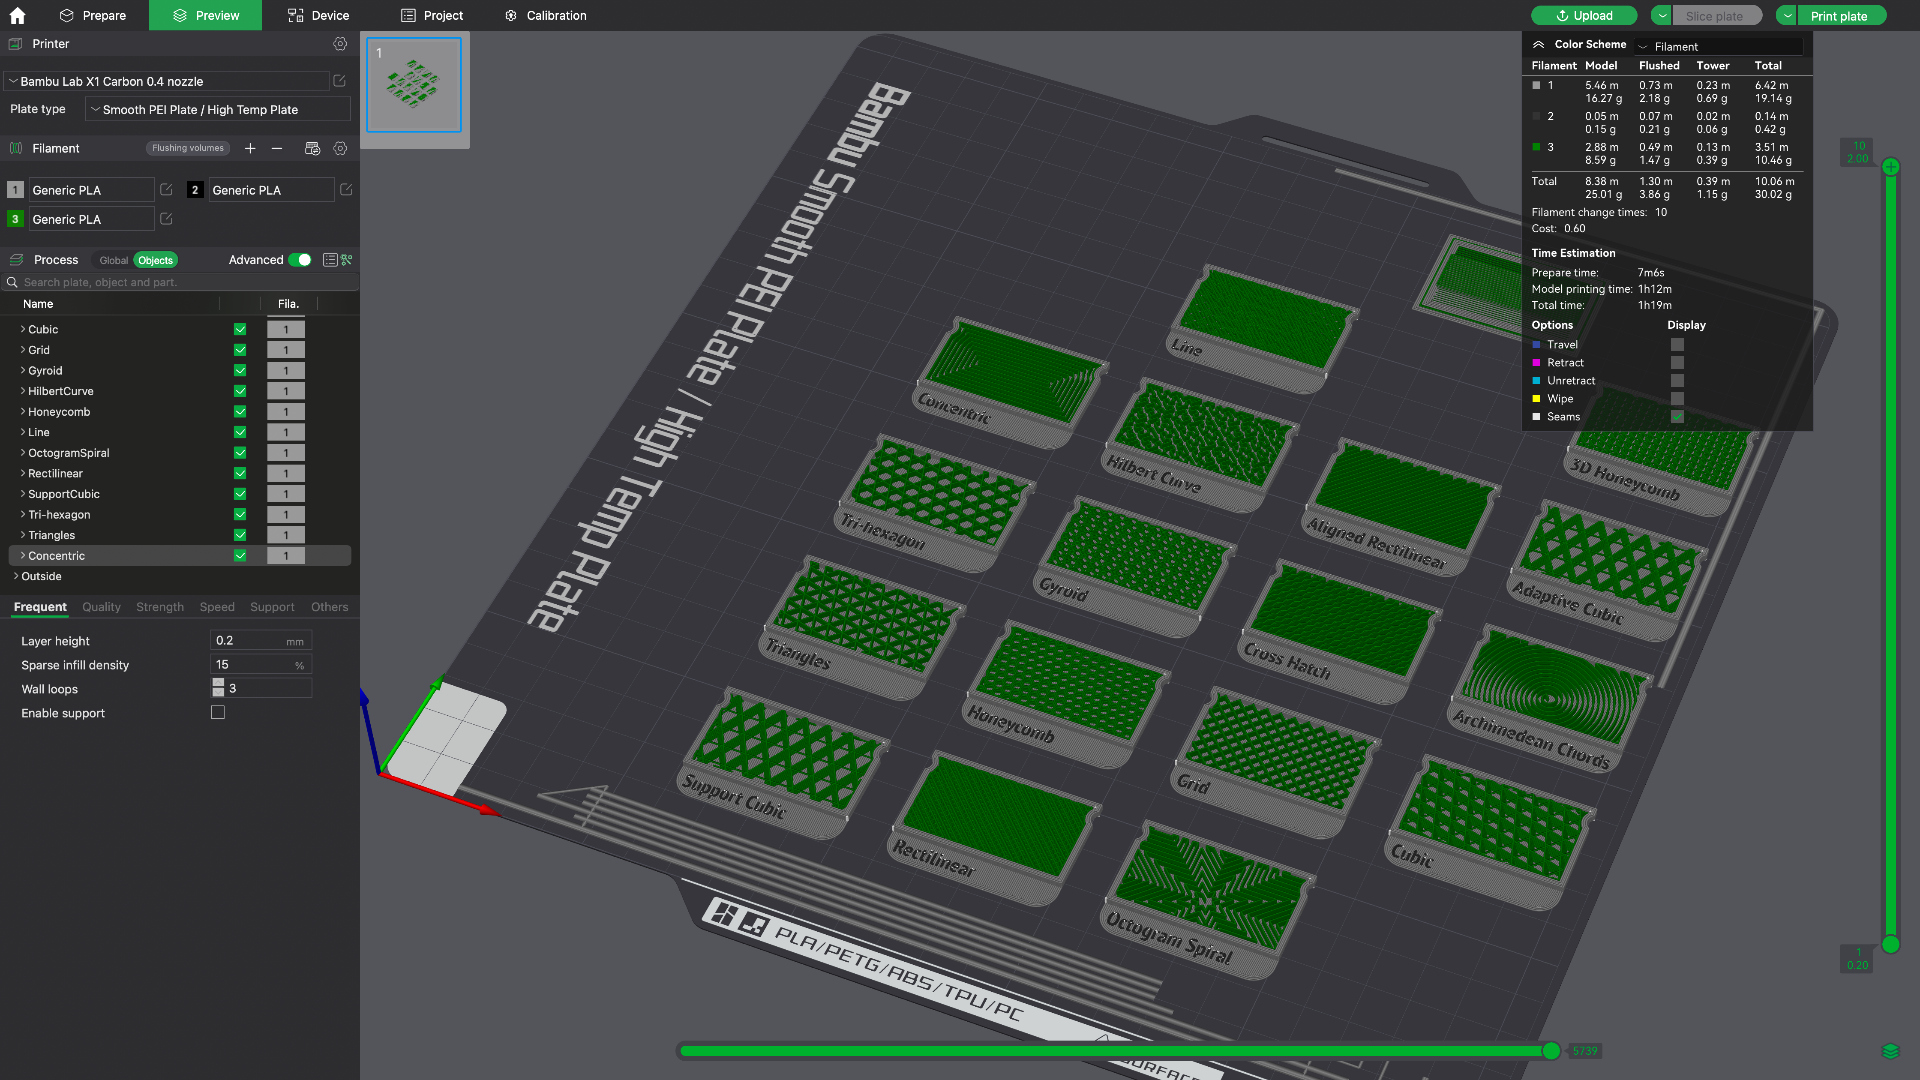Add a new filament with plus icon

(250, 148)
